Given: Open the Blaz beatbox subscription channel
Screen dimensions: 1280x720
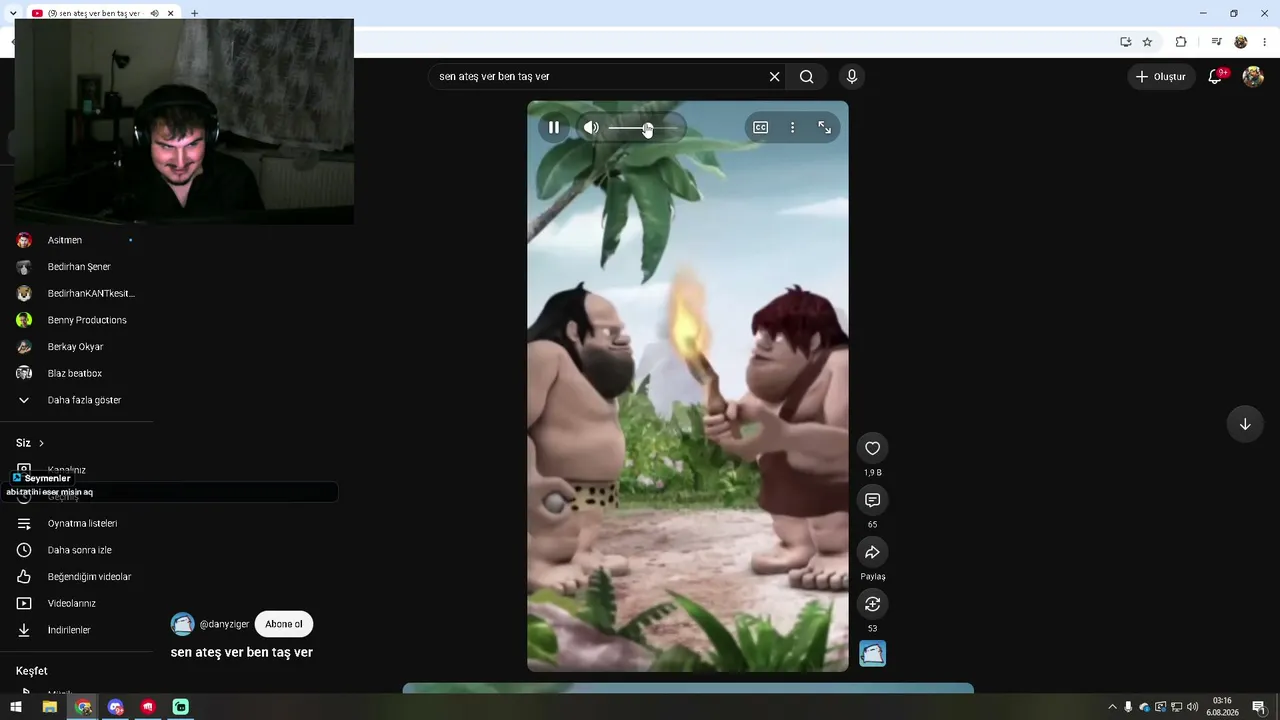Looking at the screenshot, I should [76, 373].
